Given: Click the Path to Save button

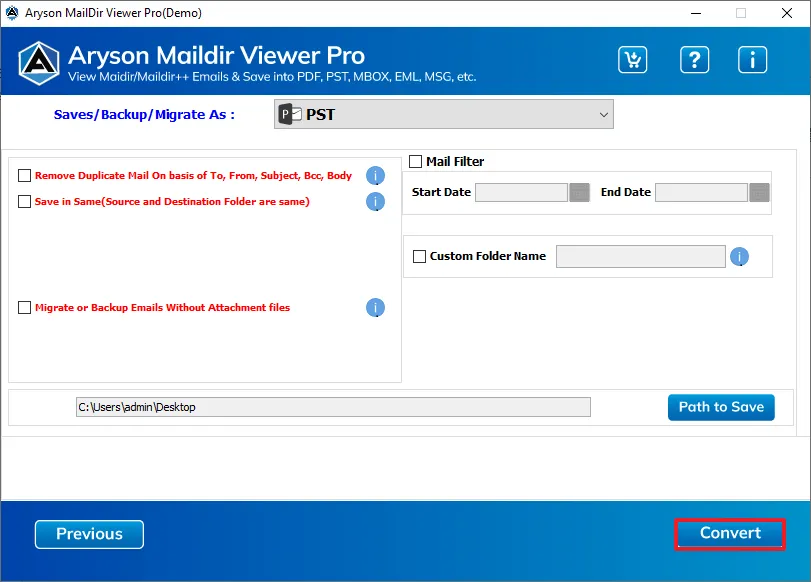Looking at the screenshot, I should (721, 407).
